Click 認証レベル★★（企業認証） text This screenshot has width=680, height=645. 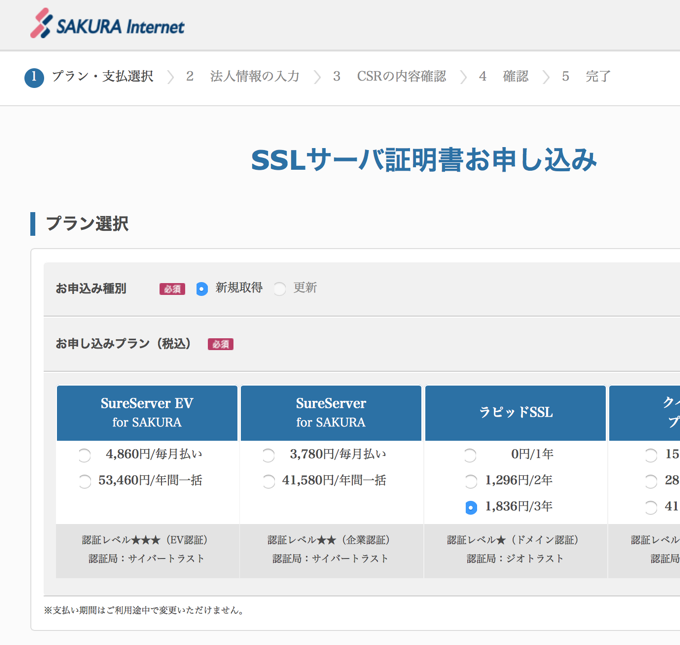tap(329, 540)
